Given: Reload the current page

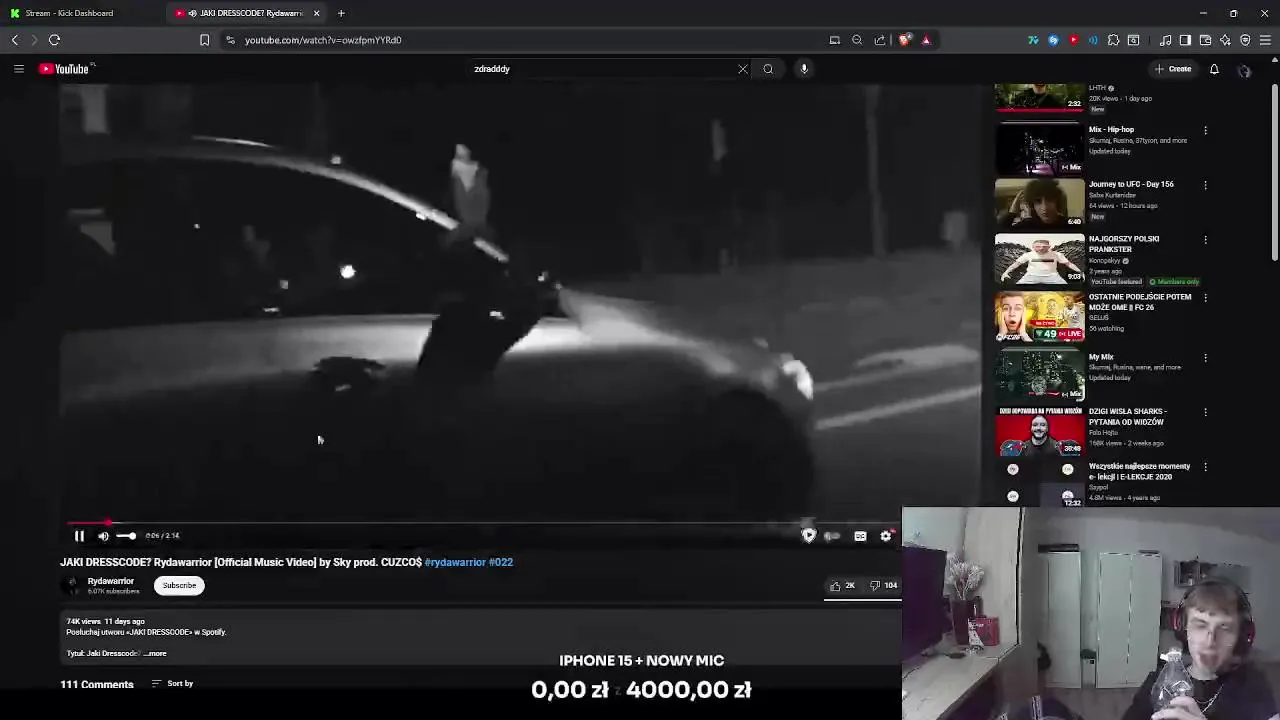Looking at the screenshot, I should 55,40.
